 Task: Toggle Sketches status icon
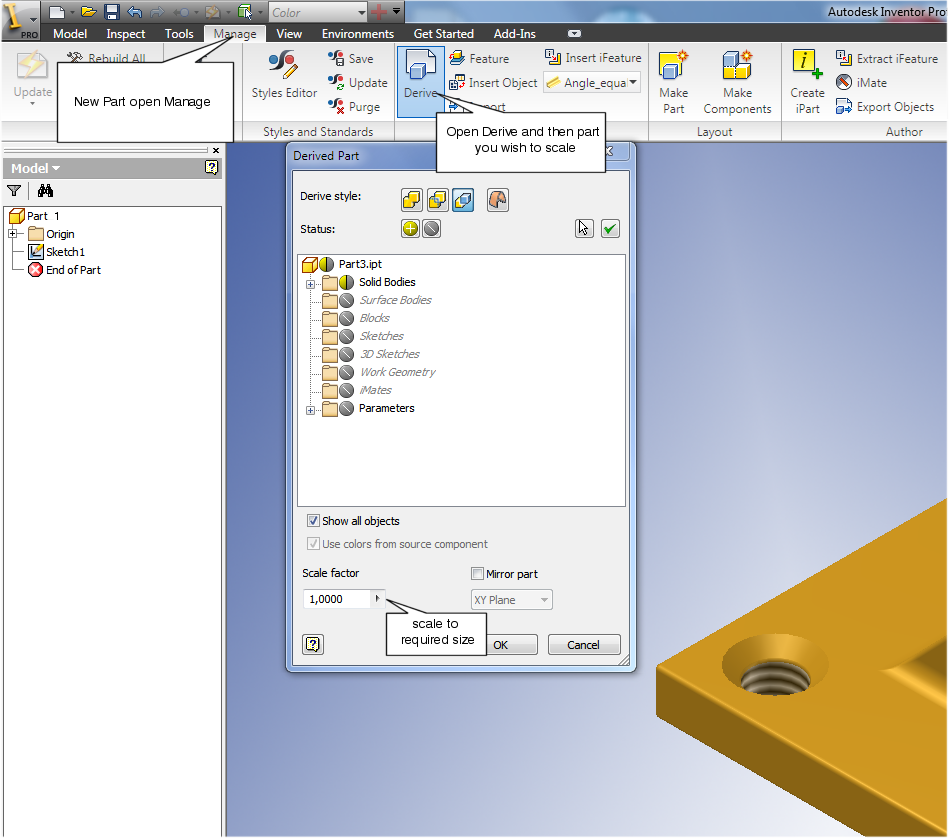point(346,336)
